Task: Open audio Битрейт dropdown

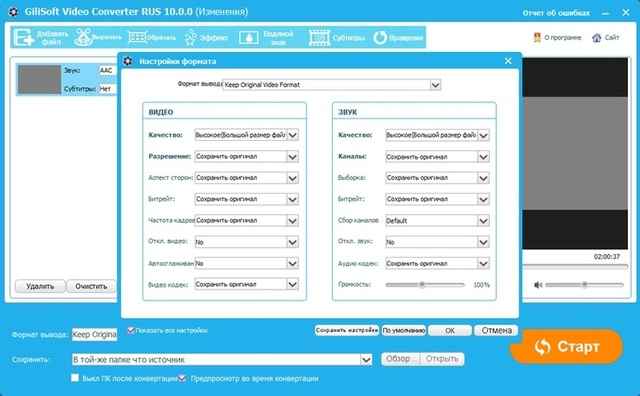Action: 483,199
